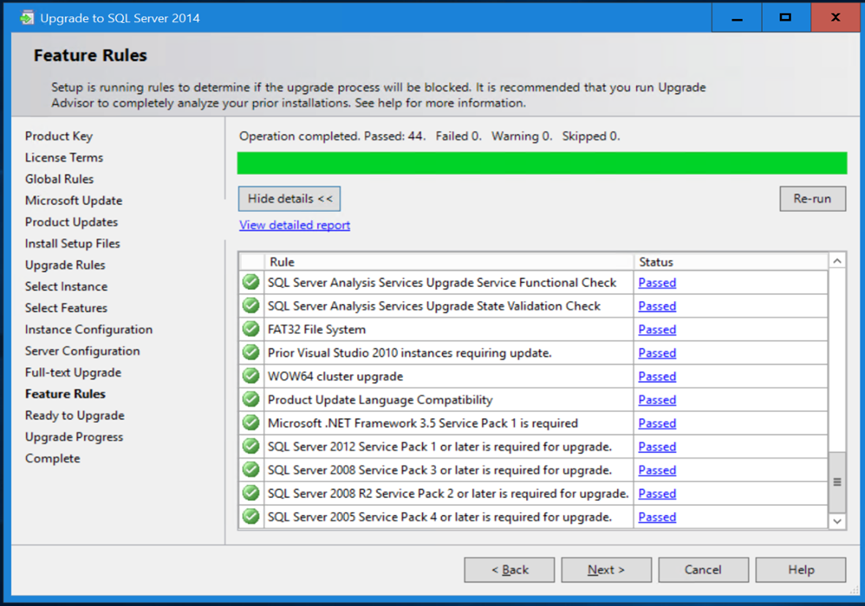Click the green rule-check progress bar
This screenshot has width=865, height=606.
(542, 163)
